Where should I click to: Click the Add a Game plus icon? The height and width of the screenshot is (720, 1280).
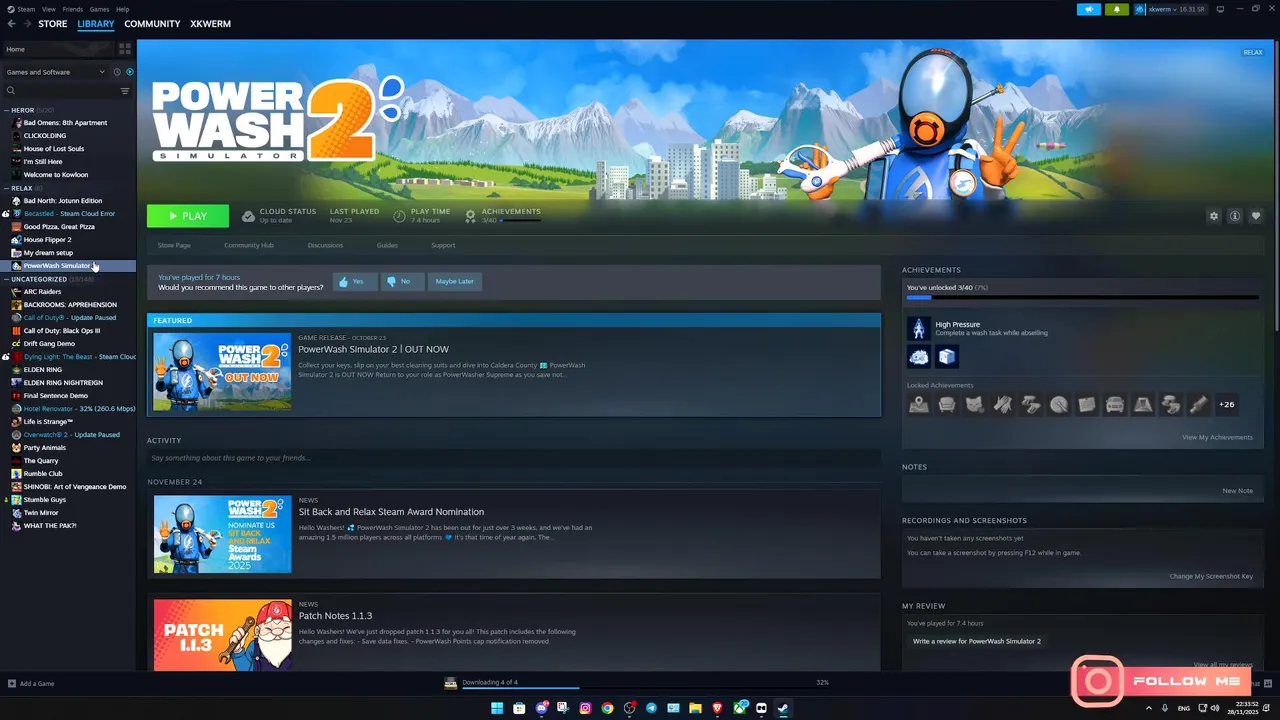tap(12, 684)
